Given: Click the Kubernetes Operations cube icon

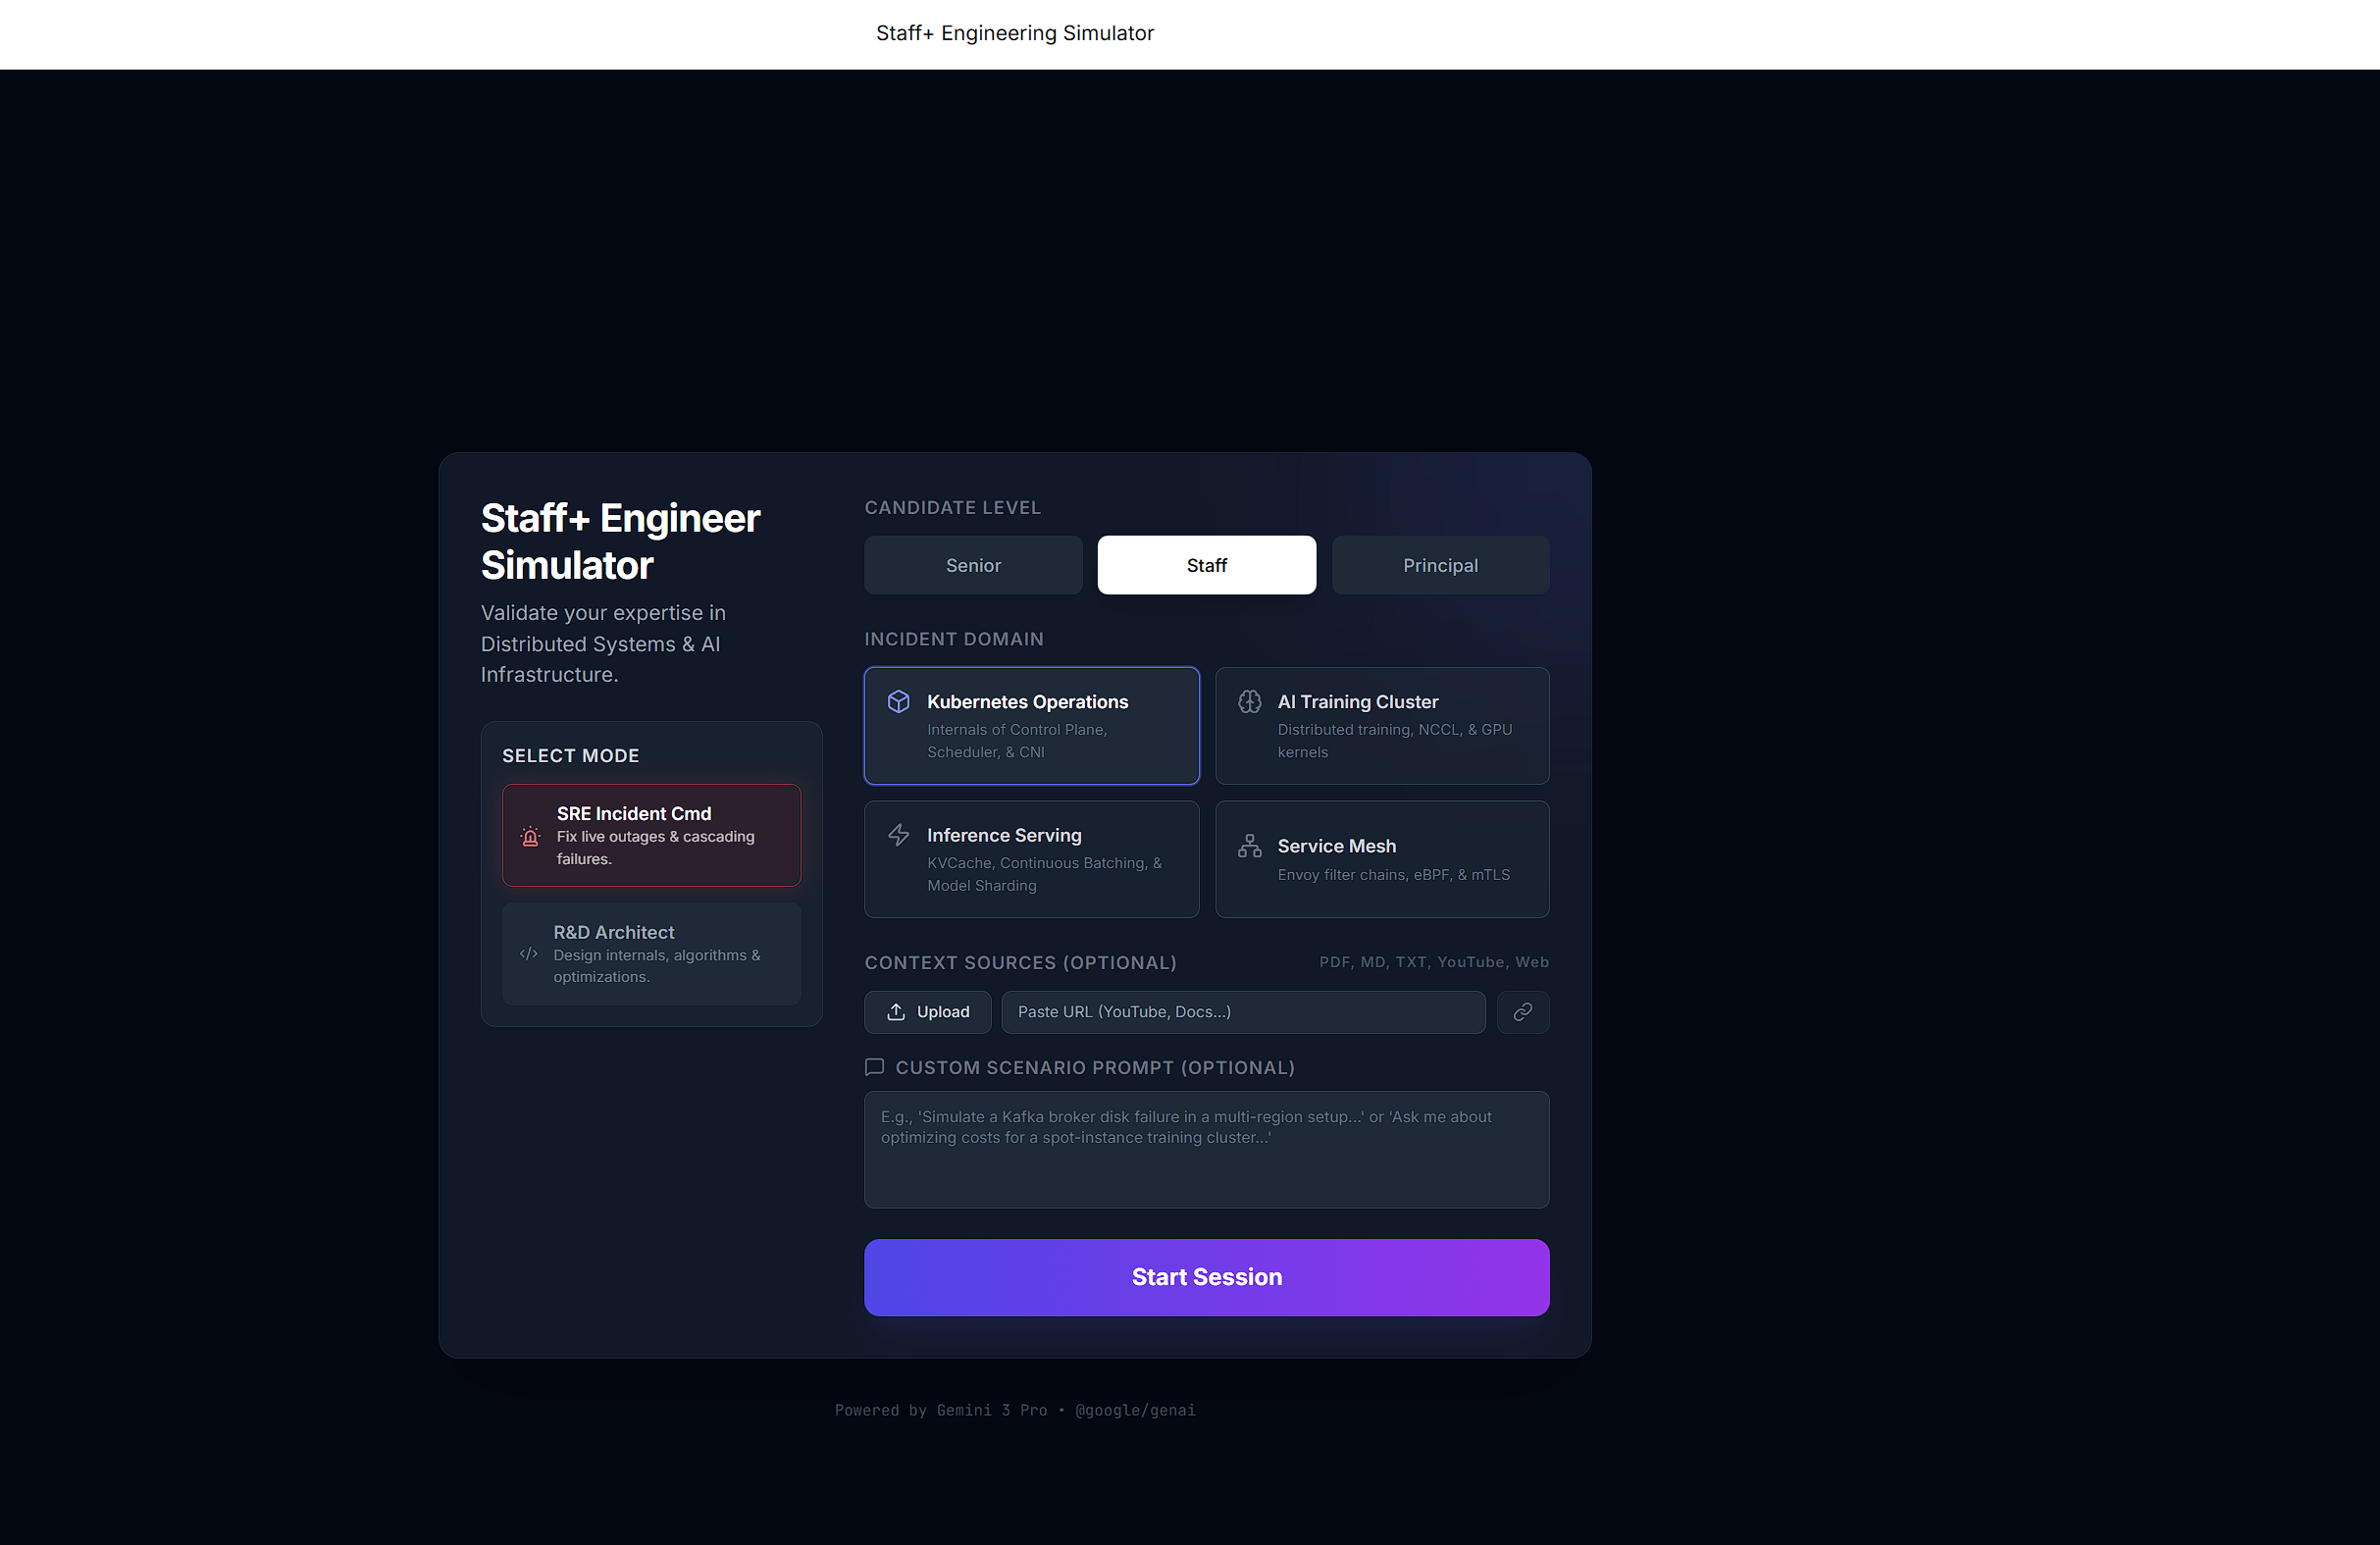Looking at the screenshot, I should tap(899, 701).
